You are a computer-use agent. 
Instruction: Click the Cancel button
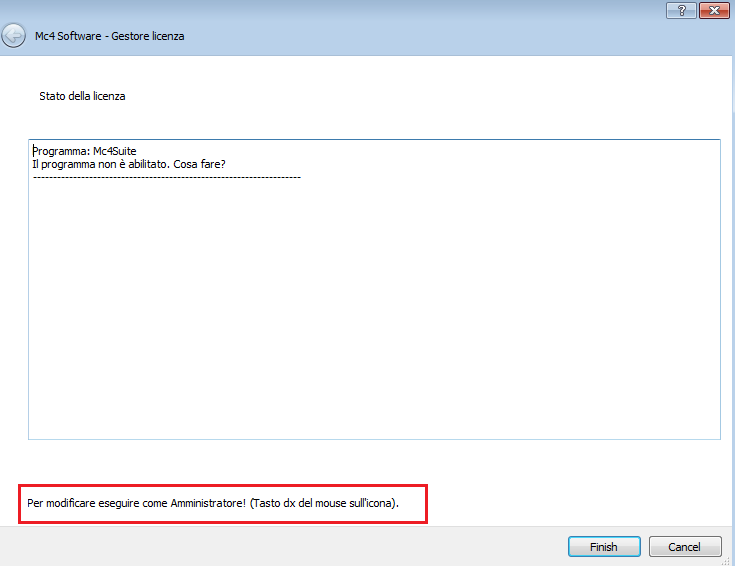[685, 547]
